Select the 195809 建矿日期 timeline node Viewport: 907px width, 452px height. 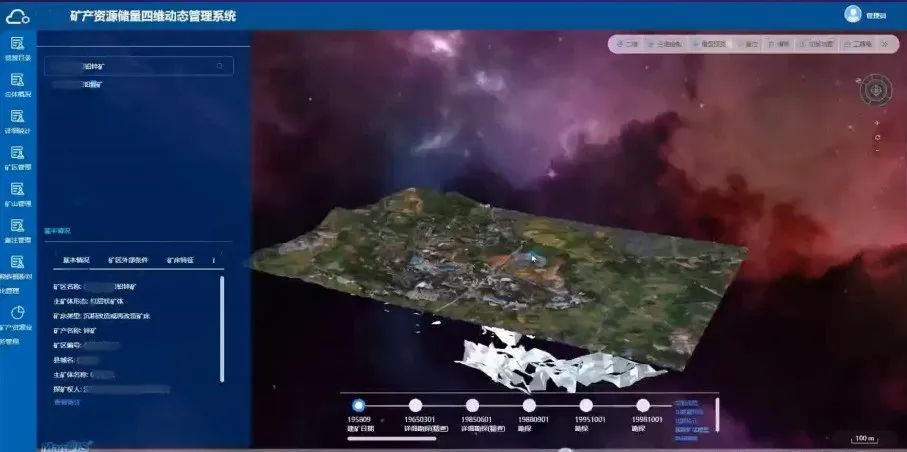click(x=359, y=405)
